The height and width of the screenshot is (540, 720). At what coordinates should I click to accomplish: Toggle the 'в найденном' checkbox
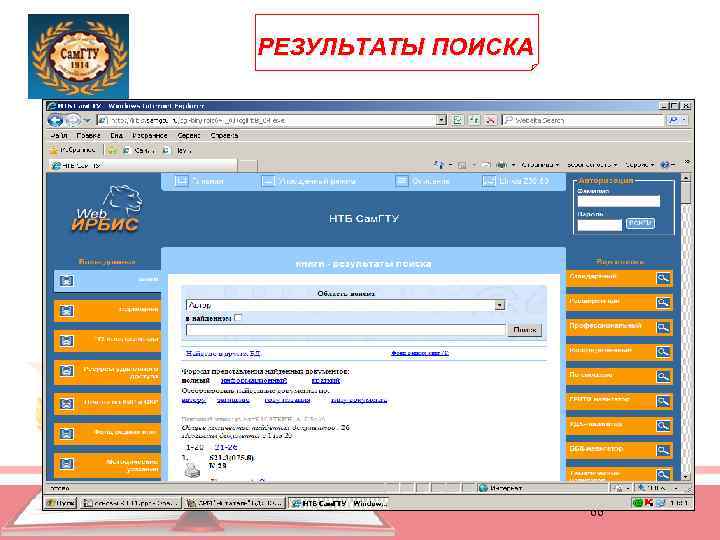(x=238, y=318)
